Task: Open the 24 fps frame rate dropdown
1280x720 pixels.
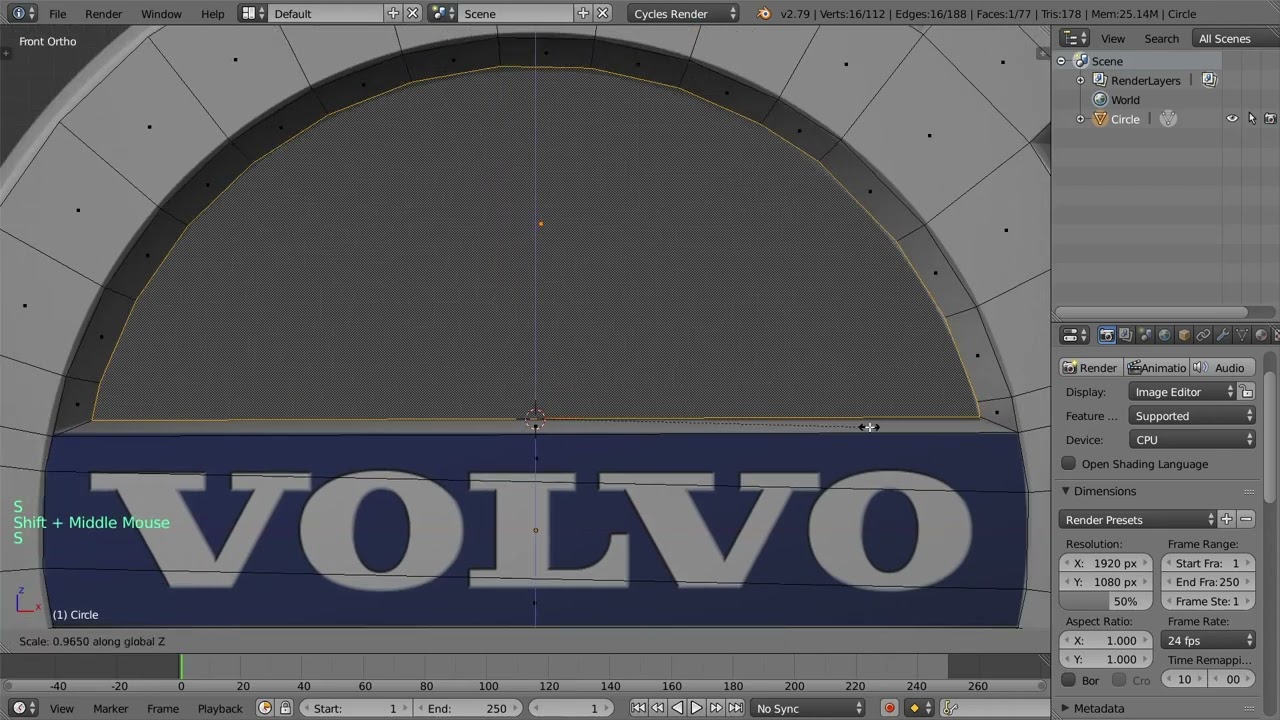Action: coord(1209,640)
